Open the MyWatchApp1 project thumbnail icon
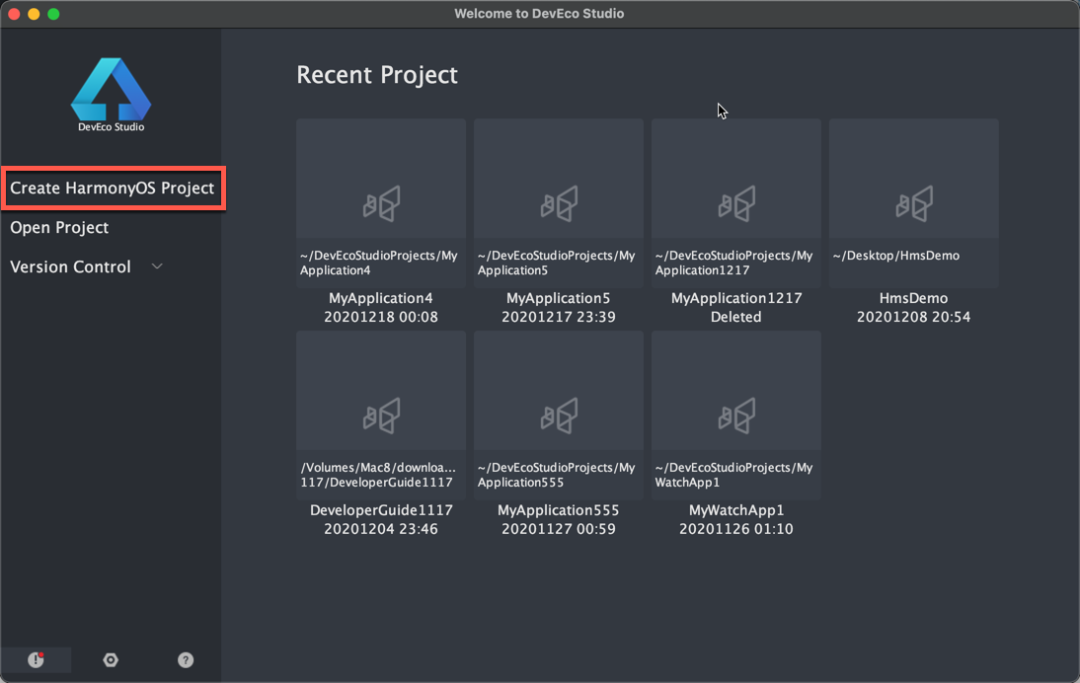This screenshot has width=1080, height=683. click(x=736, y=415)
